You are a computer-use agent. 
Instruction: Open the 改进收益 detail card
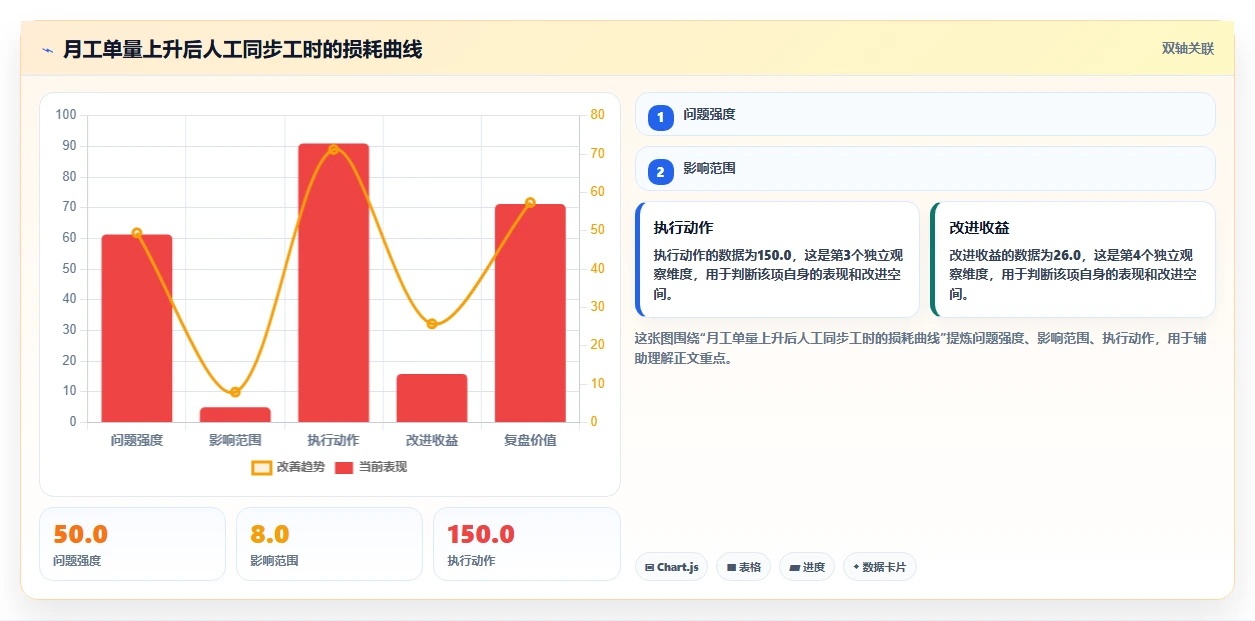point(1073,260)
